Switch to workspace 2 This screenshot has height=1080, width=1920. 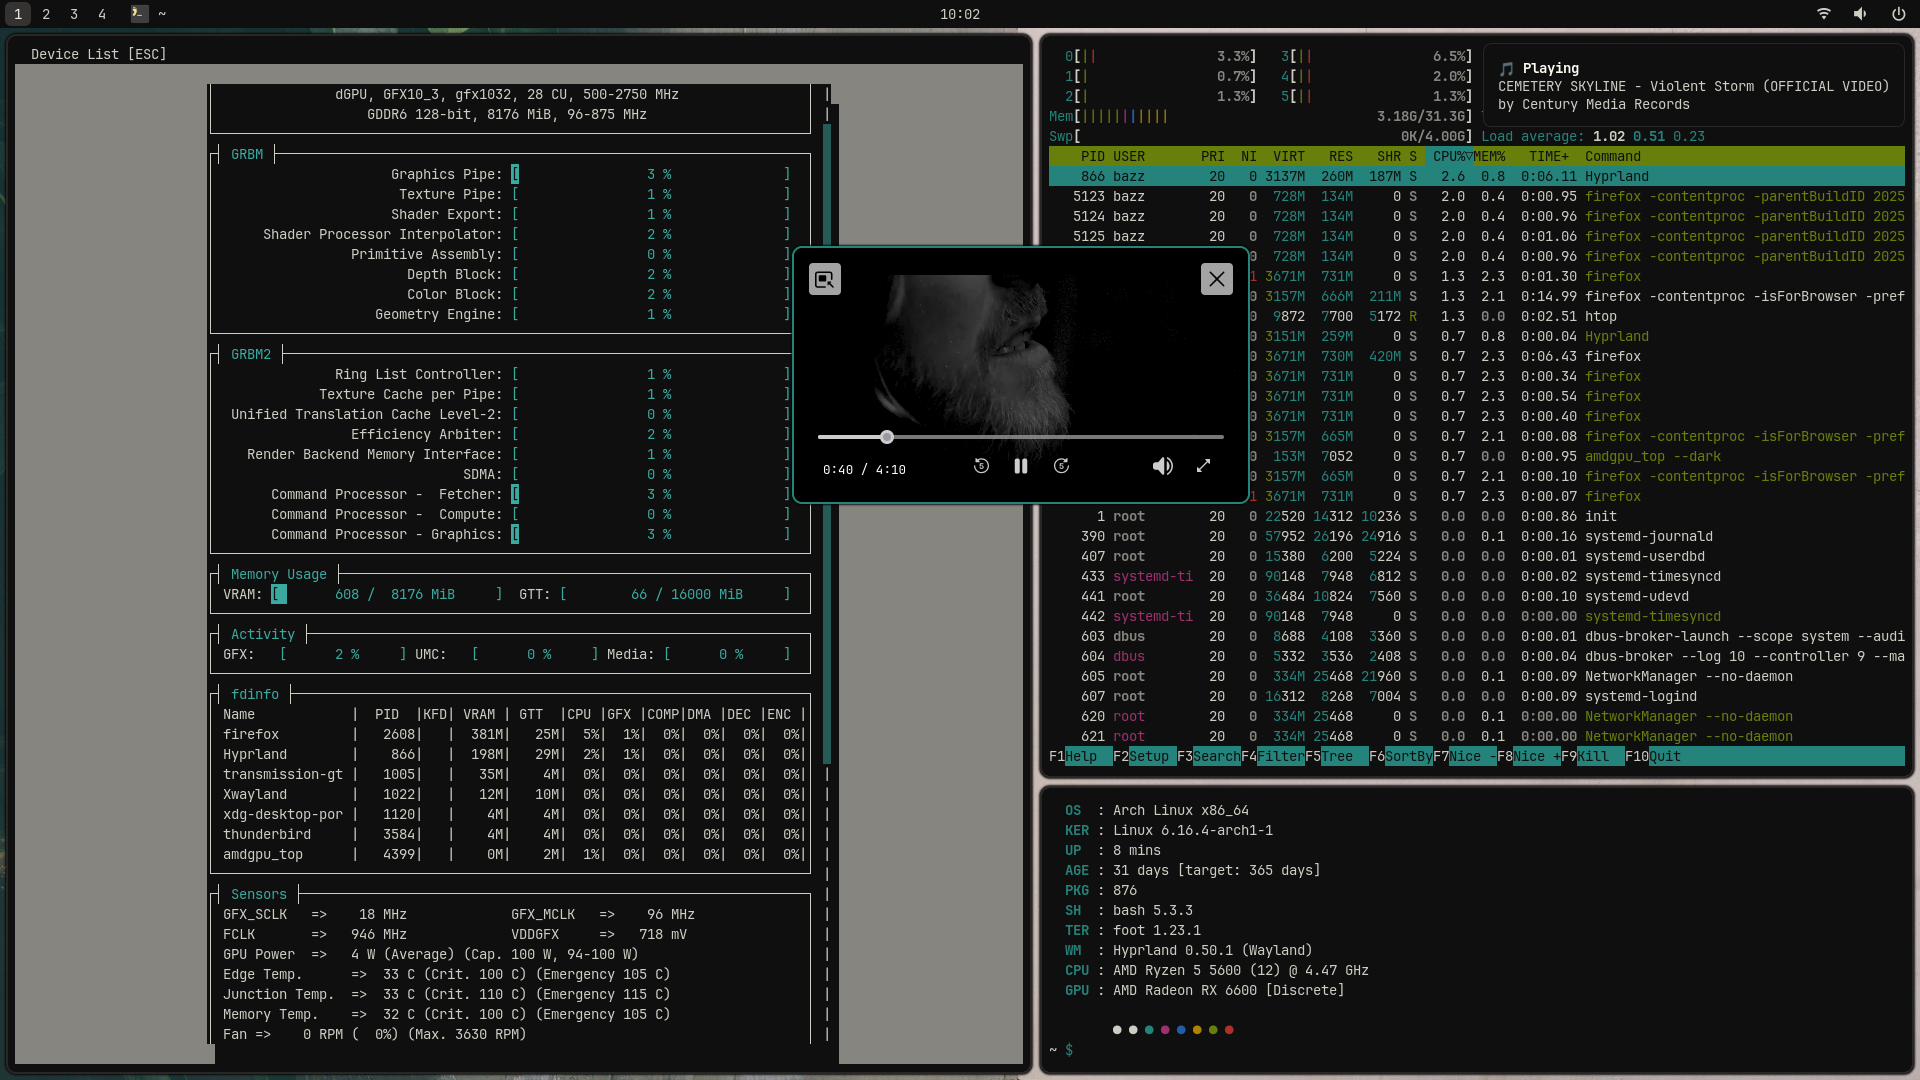46,14
